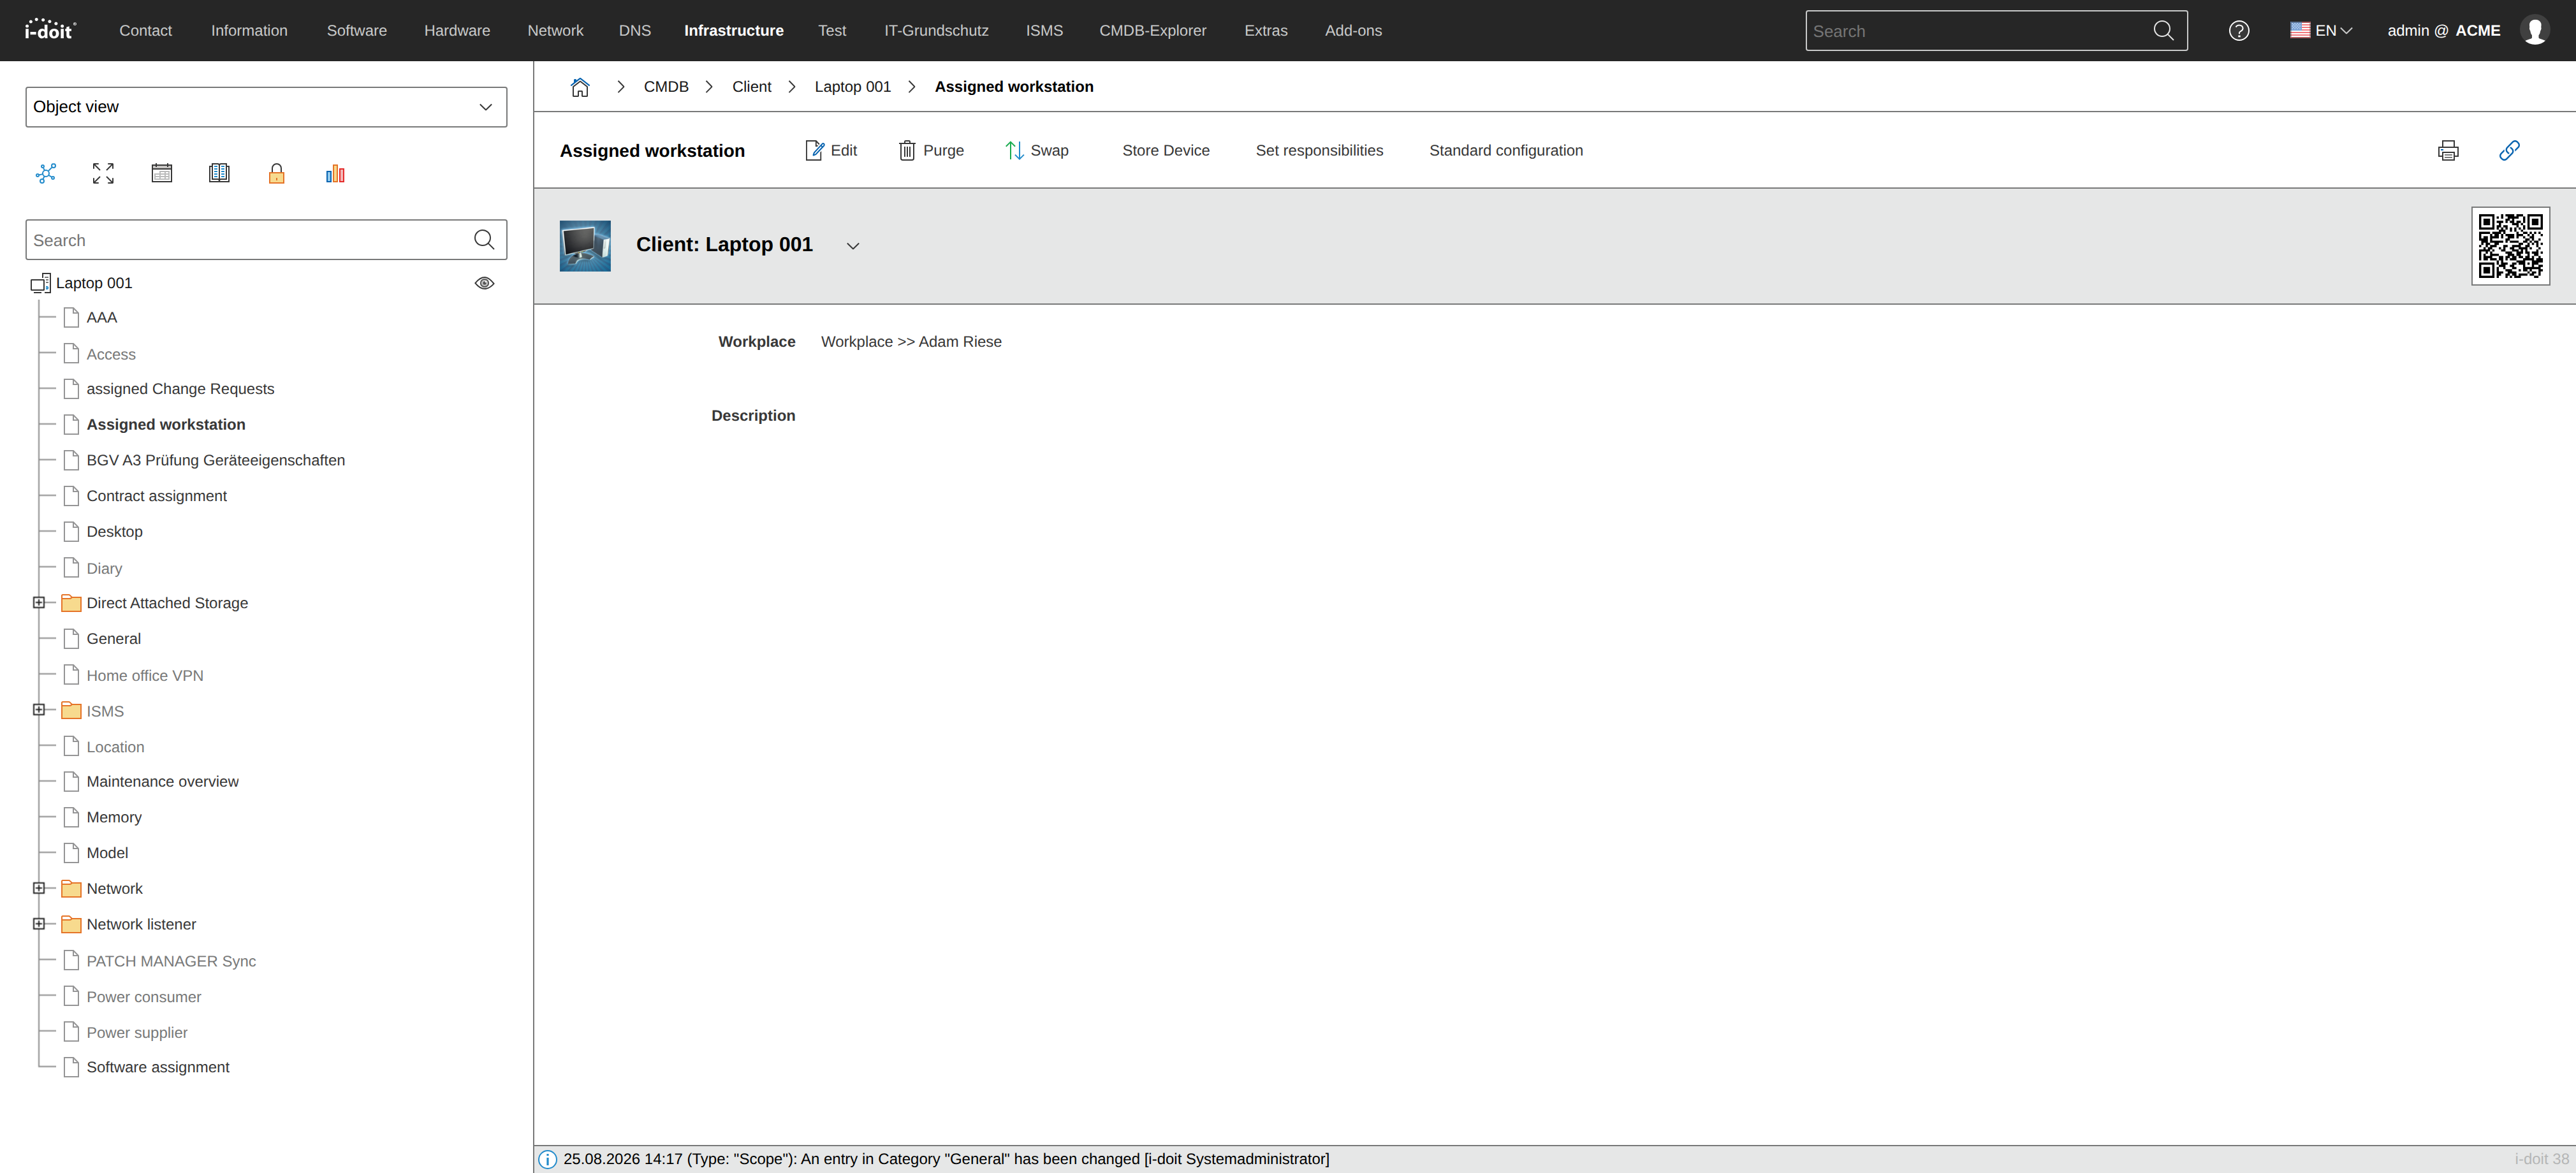Screen dimensions: 2576x1173
Task: Open the Add-ons menu
Action: (1353, 31)
